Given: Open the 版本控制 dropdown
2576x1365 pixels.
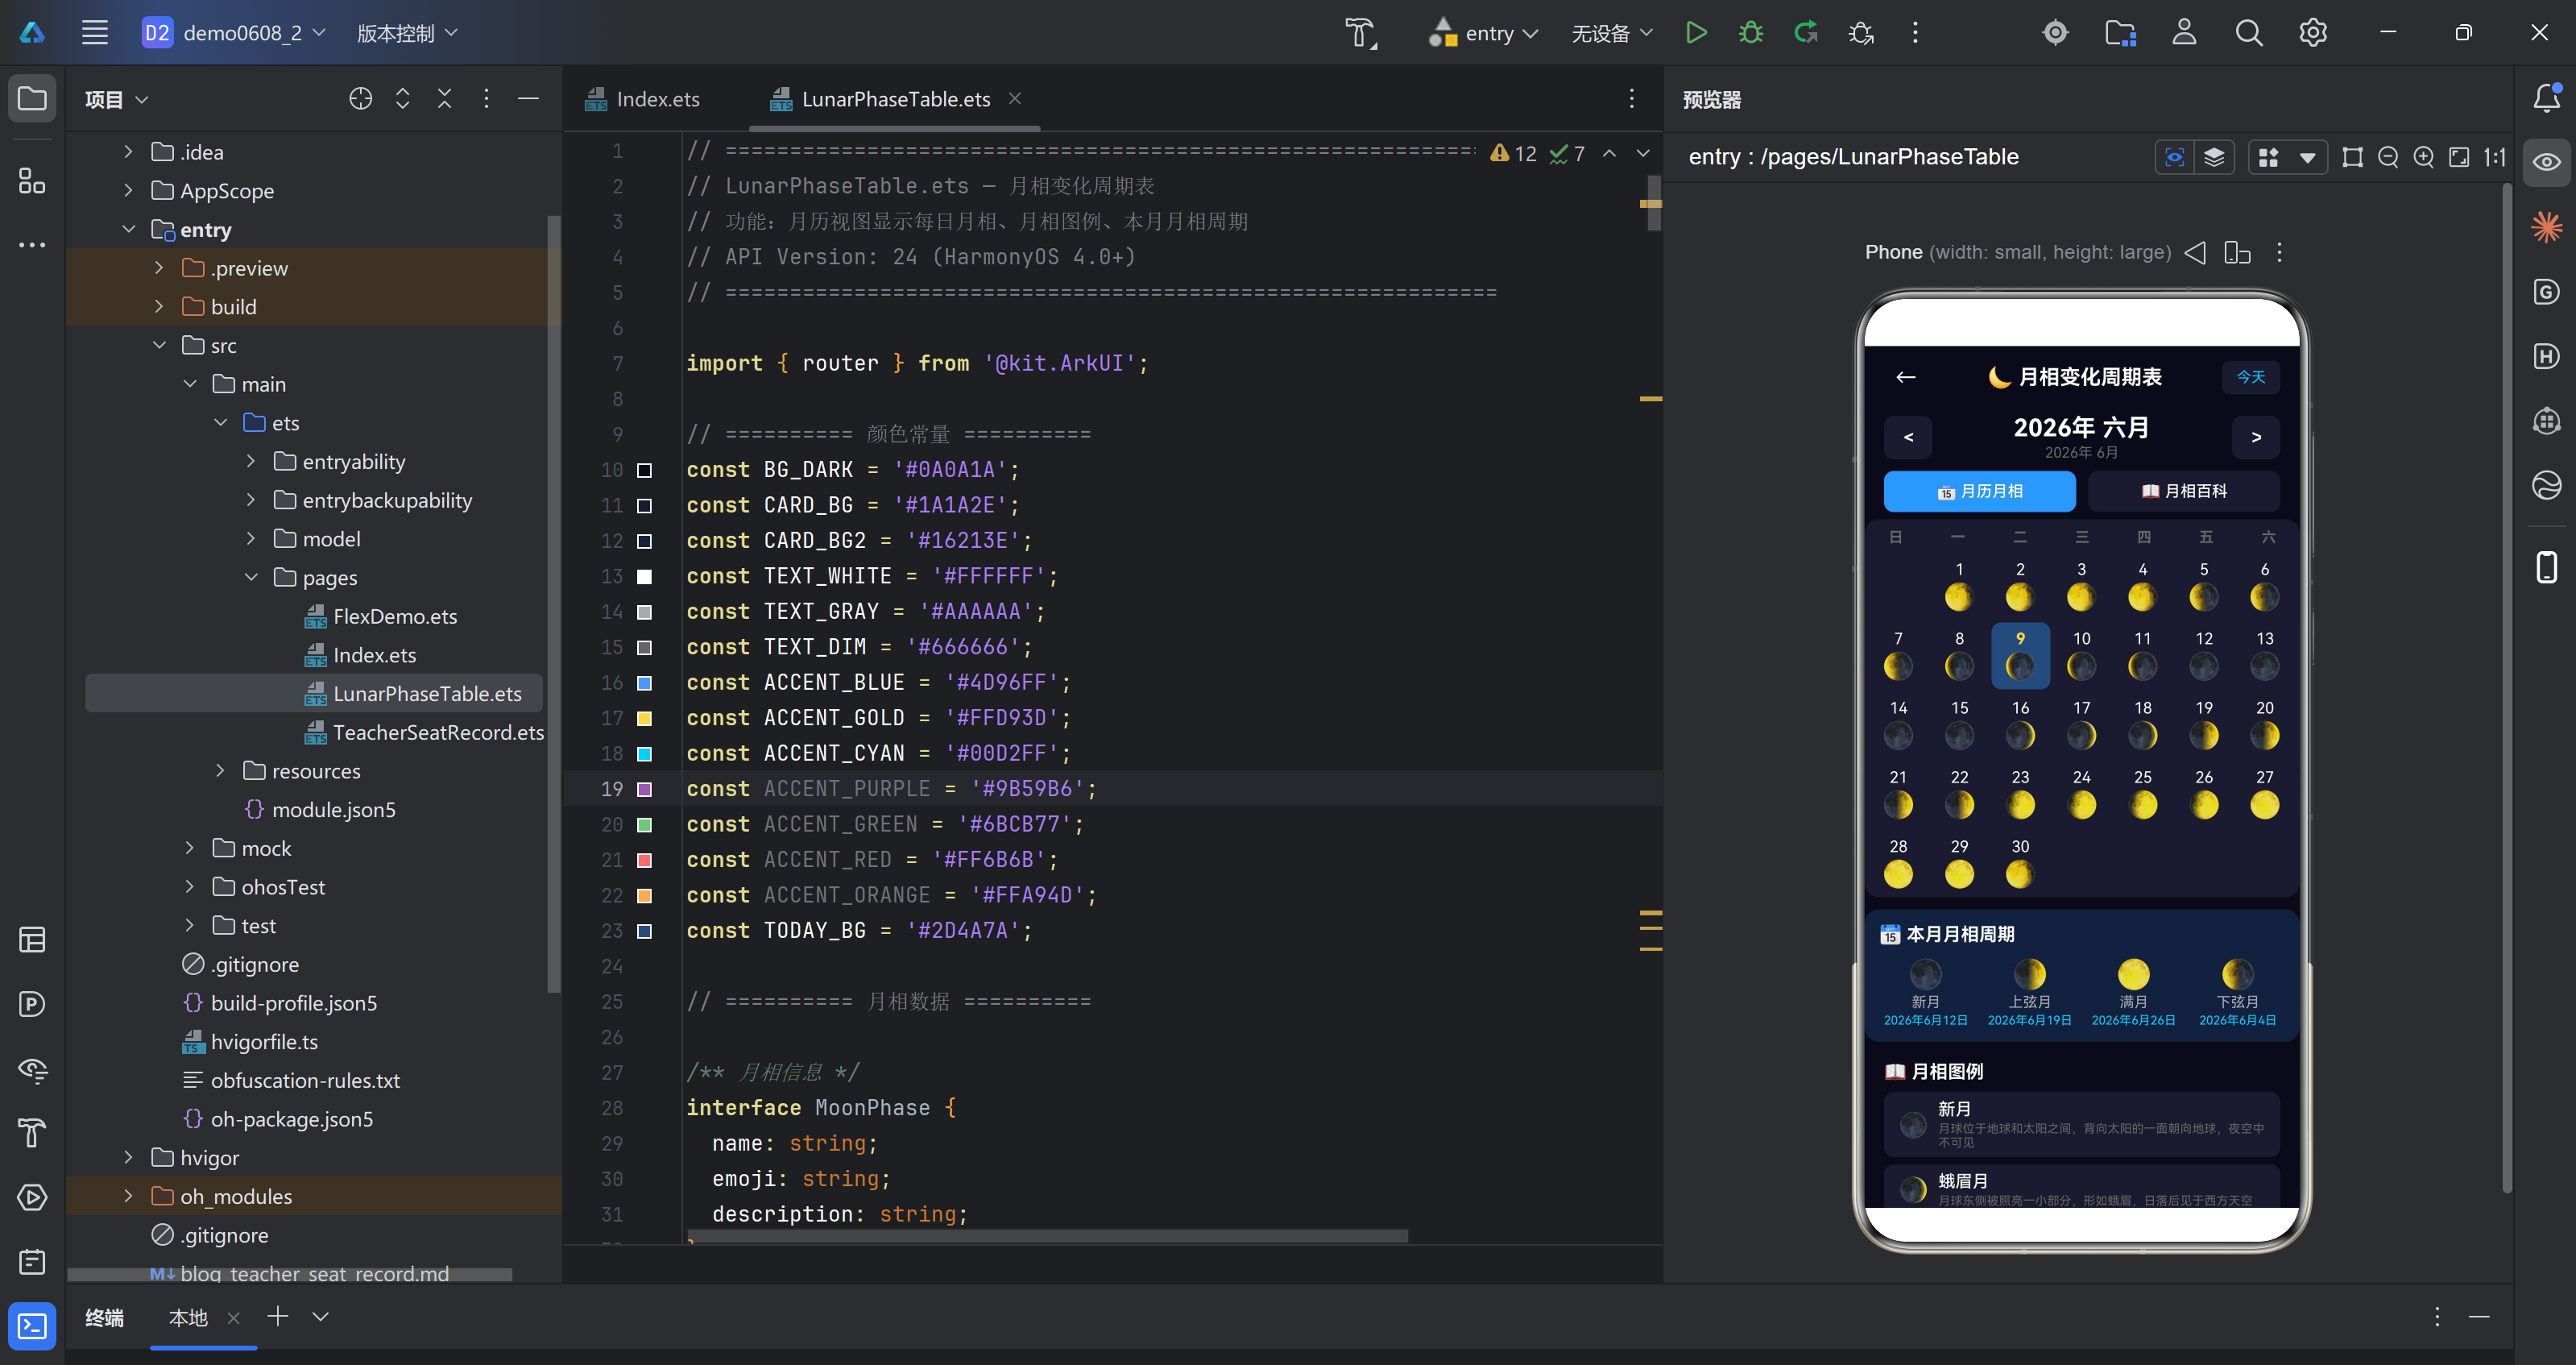Looking at the screenshot, I should click(407, 33).
